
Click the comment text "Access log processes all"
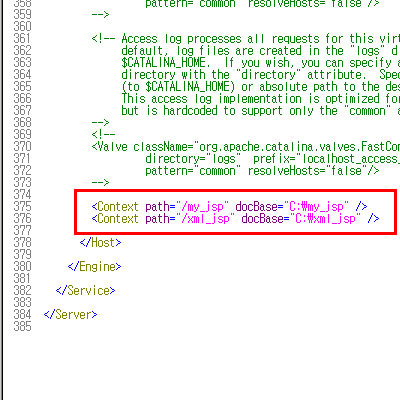[x=193, y=39]
